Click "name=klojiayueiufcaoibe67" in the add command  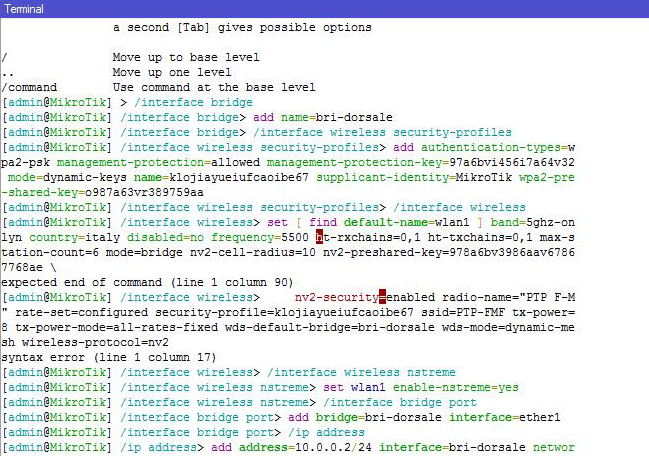click(221, 177)
